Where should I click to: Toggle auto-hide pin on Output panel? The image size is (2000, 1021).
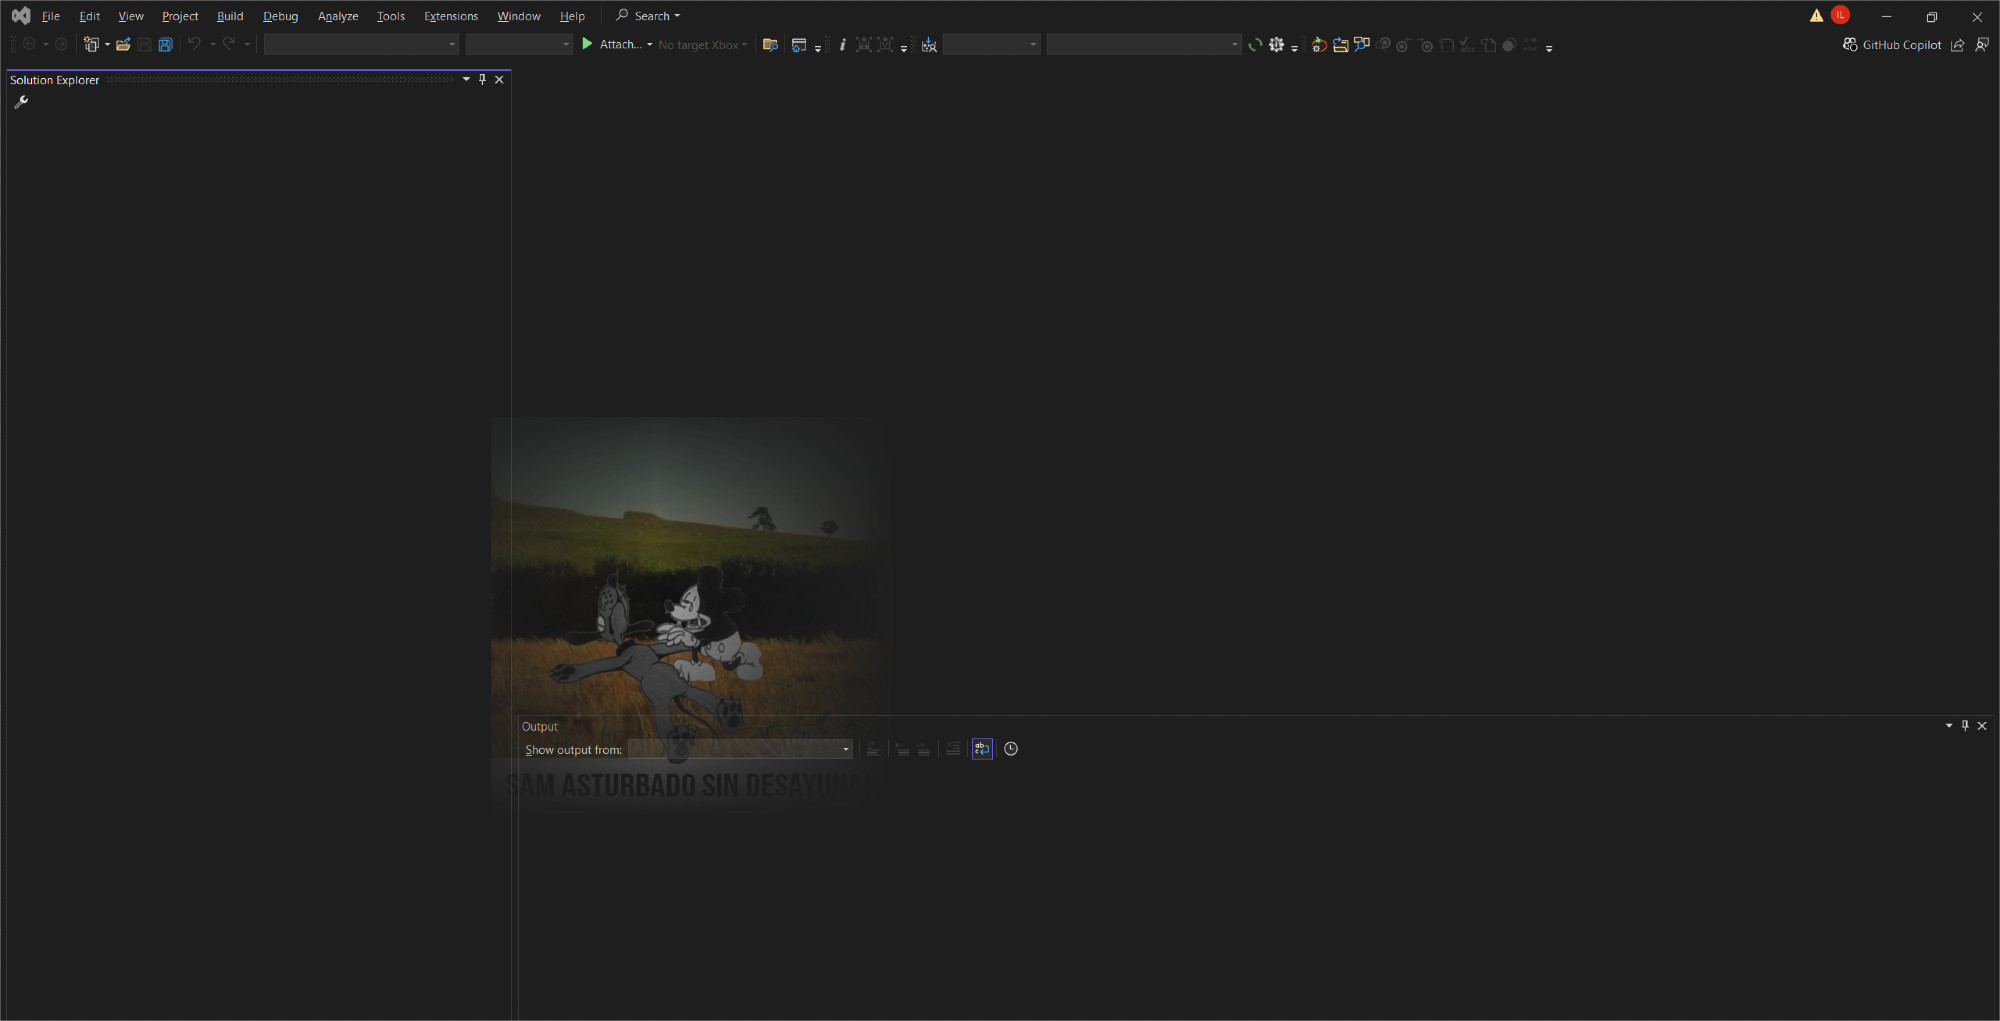[x=1965, y=725]
